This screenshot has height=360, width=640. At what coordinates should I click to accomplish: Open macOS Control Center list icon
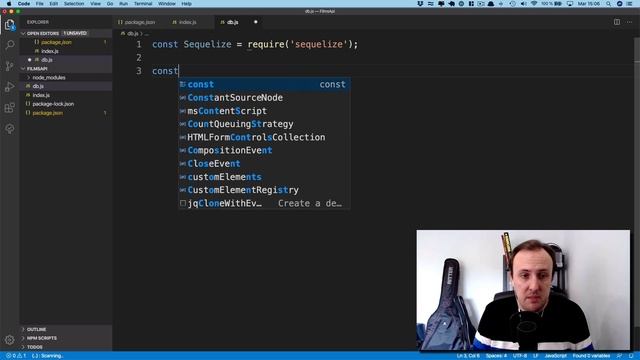click(630, 4)
